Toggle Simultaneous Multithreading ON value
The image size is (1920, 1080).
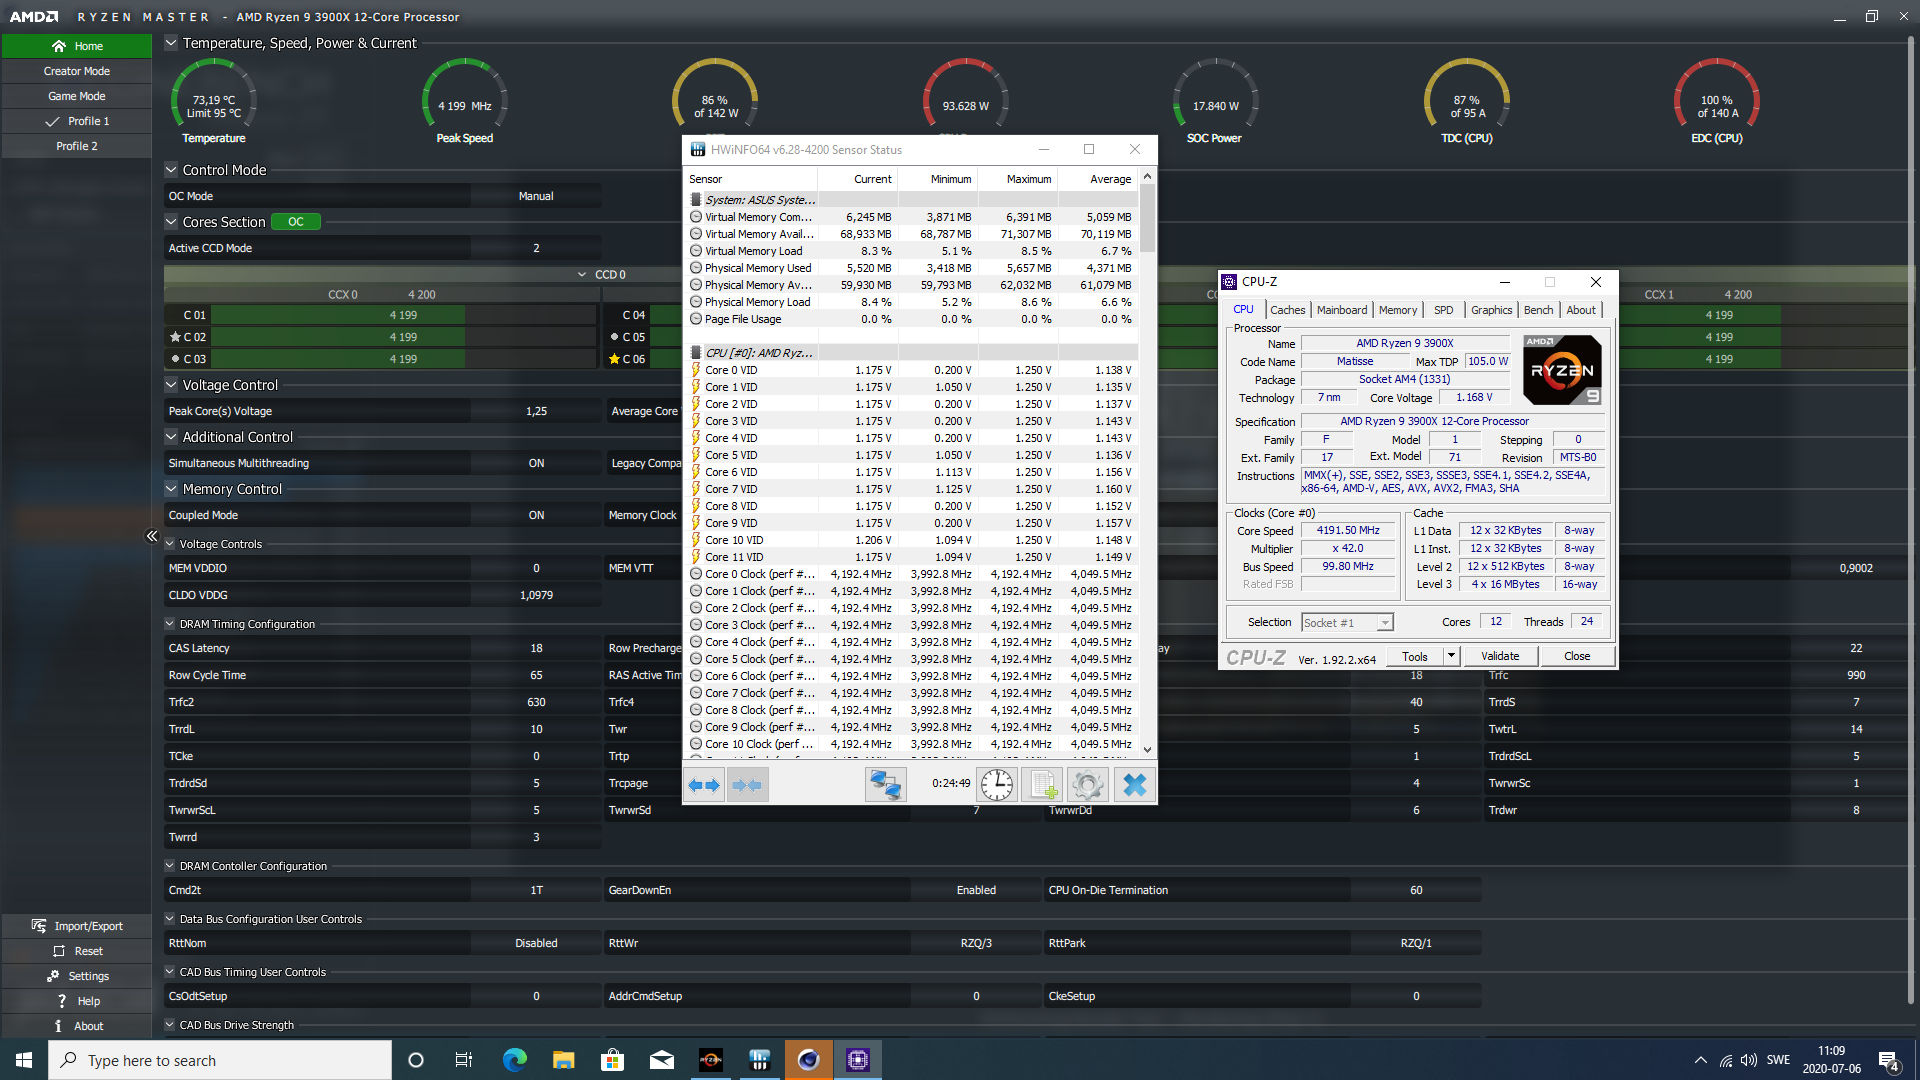[x=536, y=463]
